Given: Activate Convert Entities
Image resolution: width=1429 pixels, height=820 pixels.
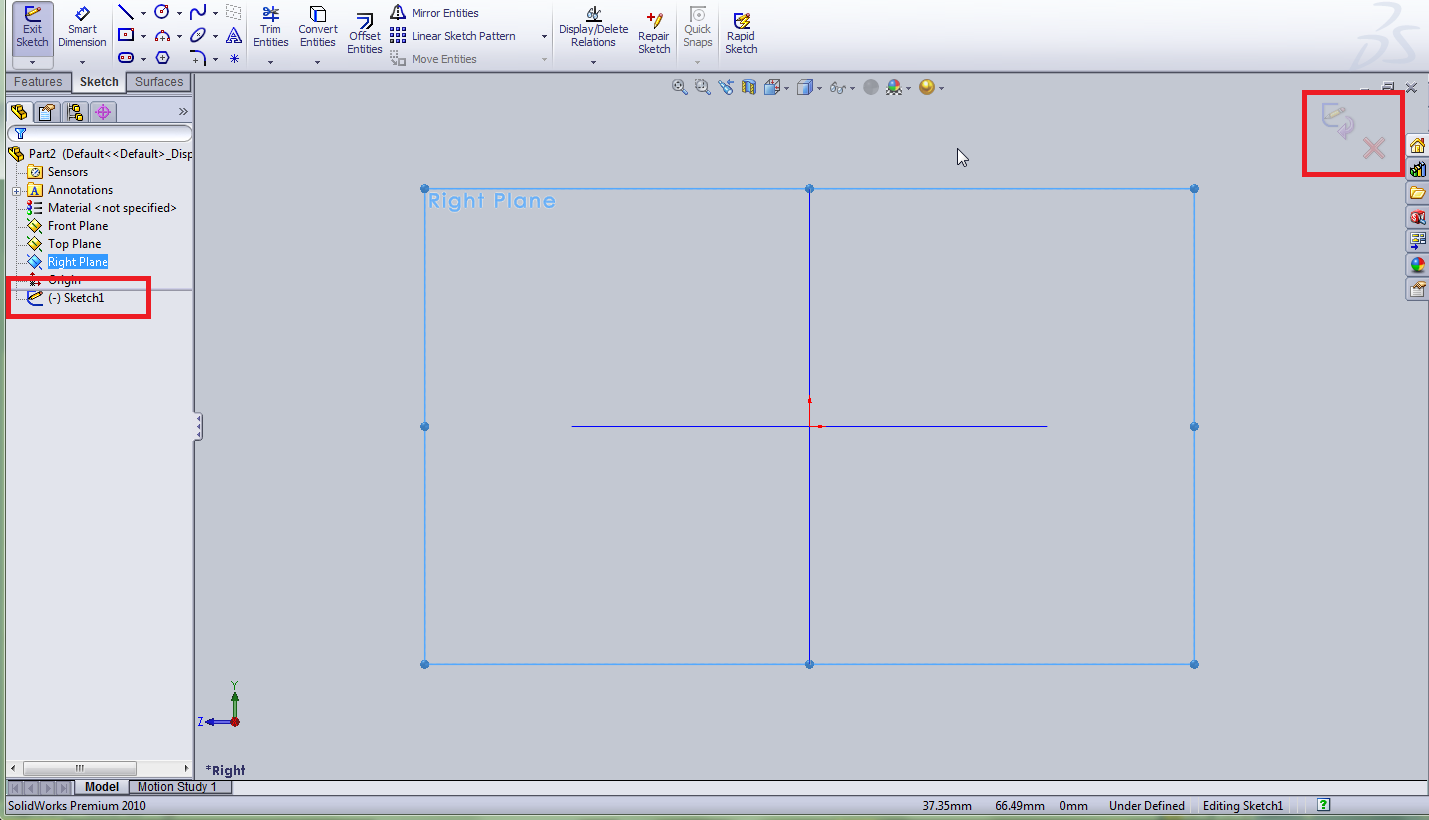Looking at the screenshot, I should (x=317, y=30).
